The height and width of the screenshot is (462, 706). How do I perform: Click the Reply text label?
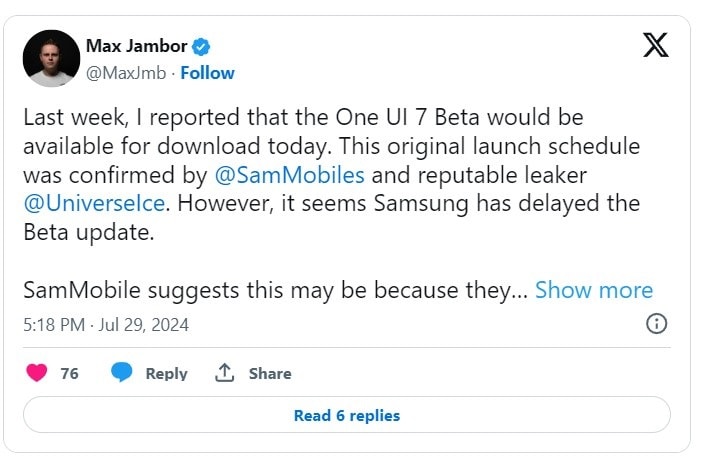pos(166,373)
